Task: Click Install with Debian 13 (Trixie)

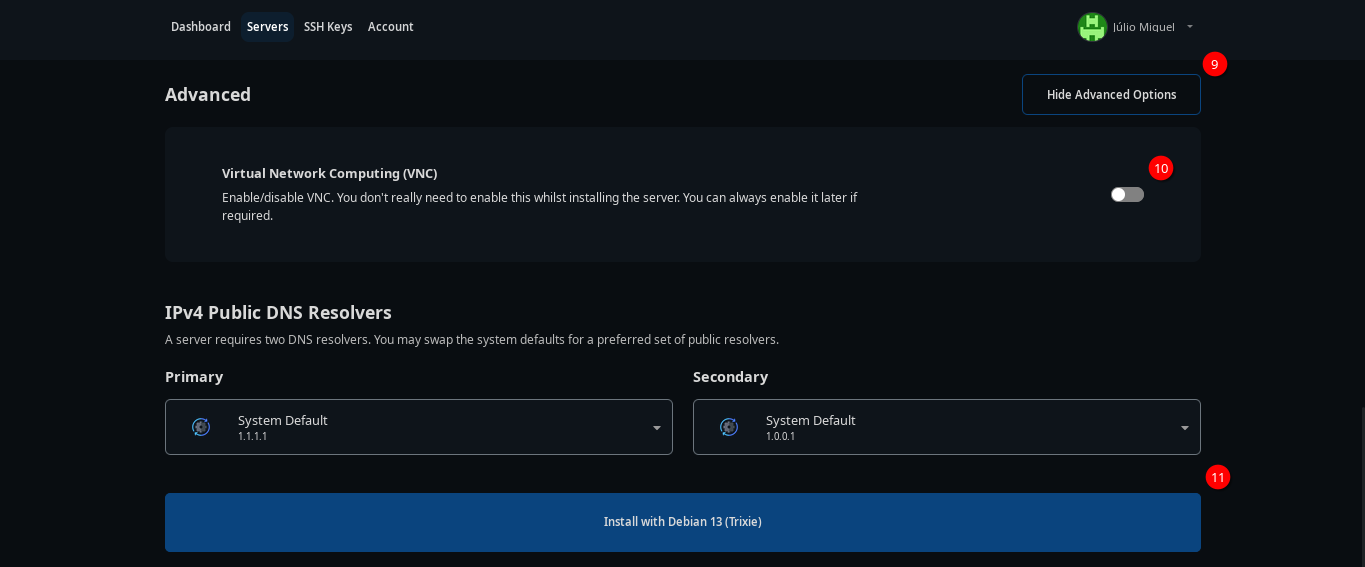Action: [682, 522]
